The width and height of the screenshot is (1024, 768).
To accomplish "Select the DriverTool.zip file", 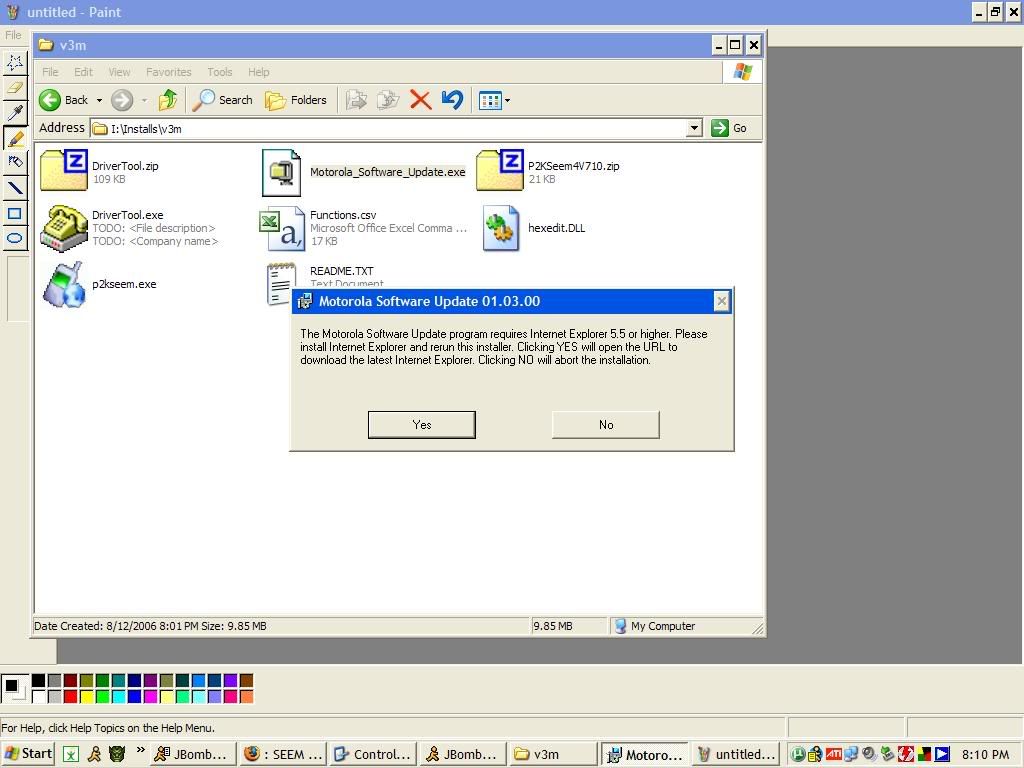I will pos(124,166).
